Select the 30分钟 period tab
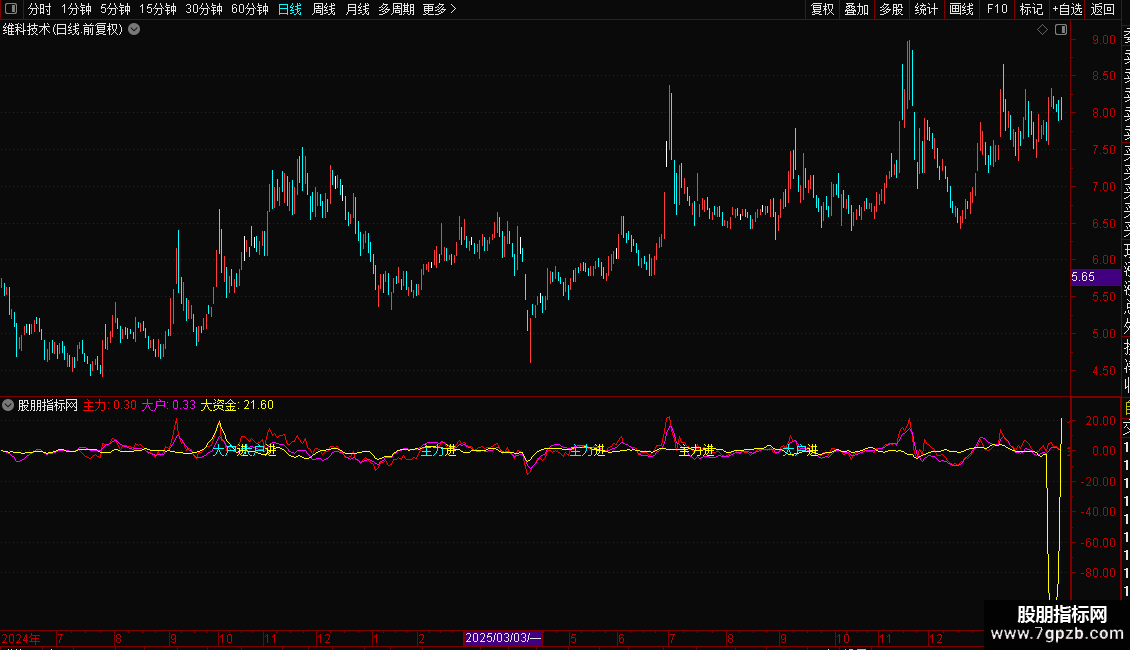This screenshot has width=1130, height=650. coord(204,9)
